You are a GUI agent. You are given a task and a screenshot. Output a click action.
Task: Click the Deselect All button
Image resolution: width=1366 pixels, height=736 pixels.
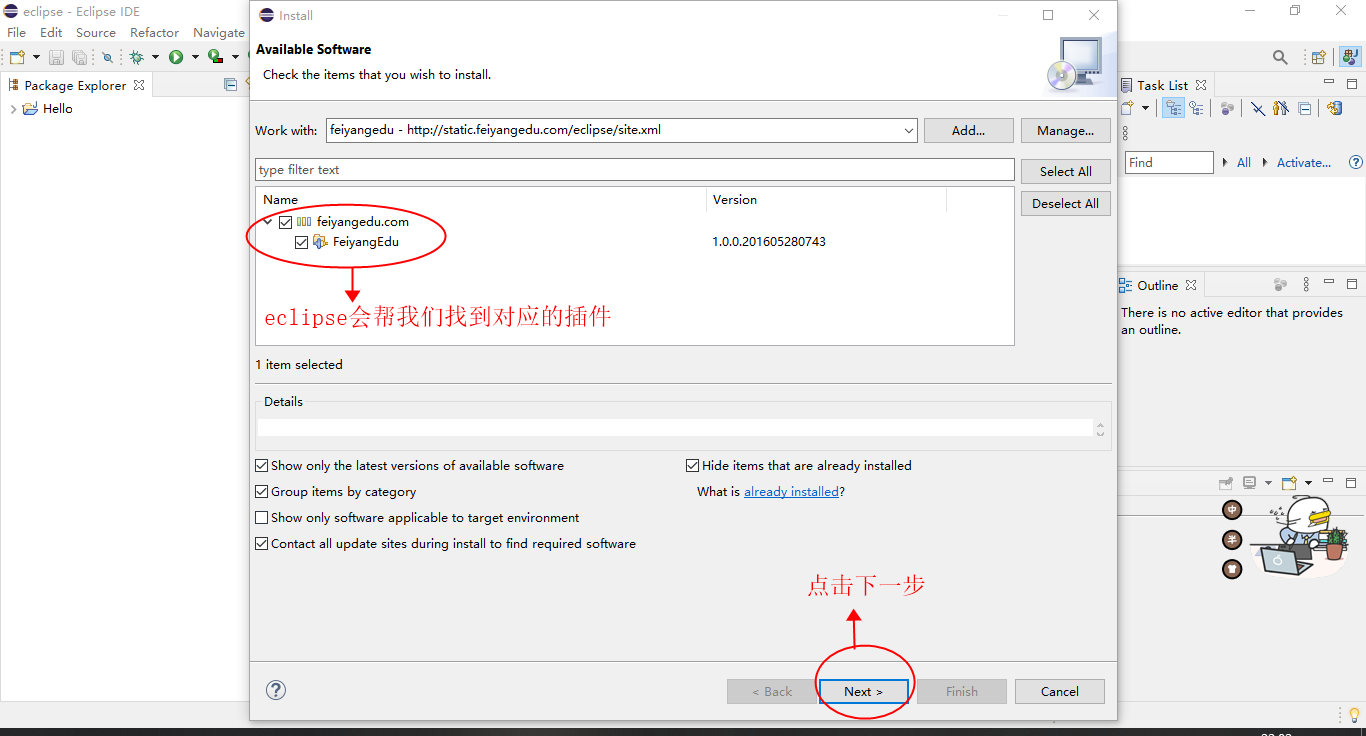tap(1065, 203)
